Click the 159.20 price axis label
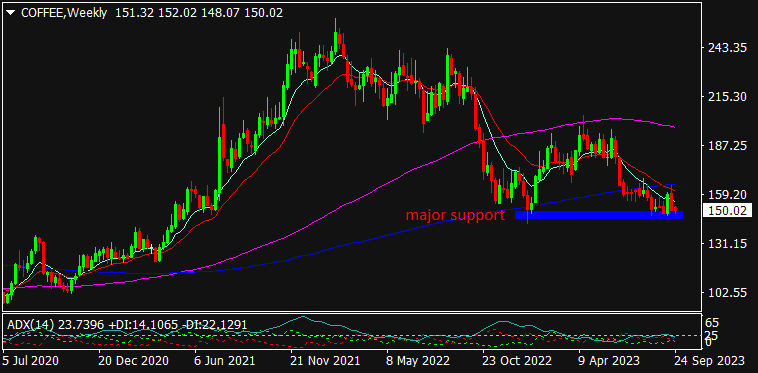758x373 pixels. 727,194
